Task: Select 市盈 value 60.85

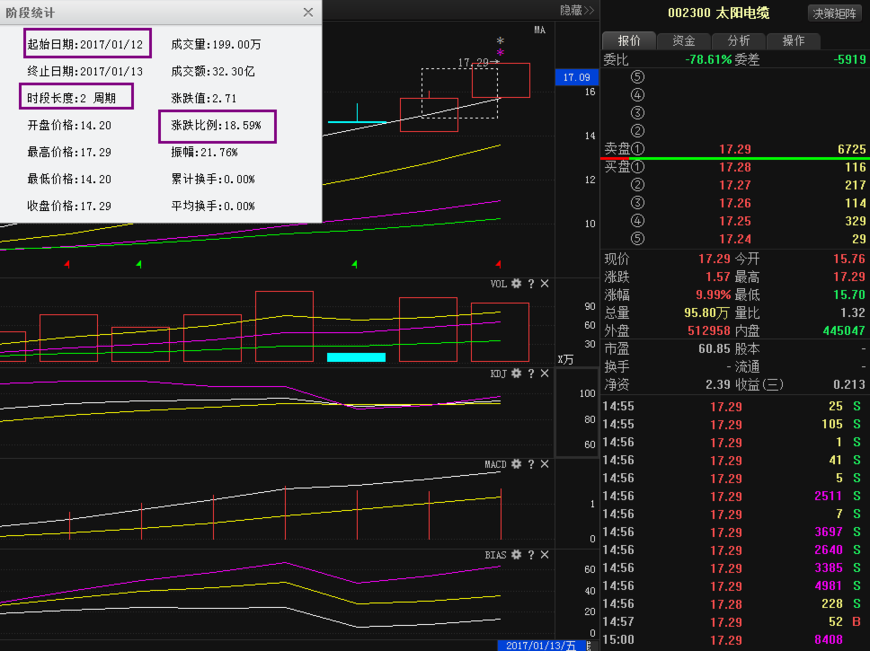Action: tap(714, 349)
